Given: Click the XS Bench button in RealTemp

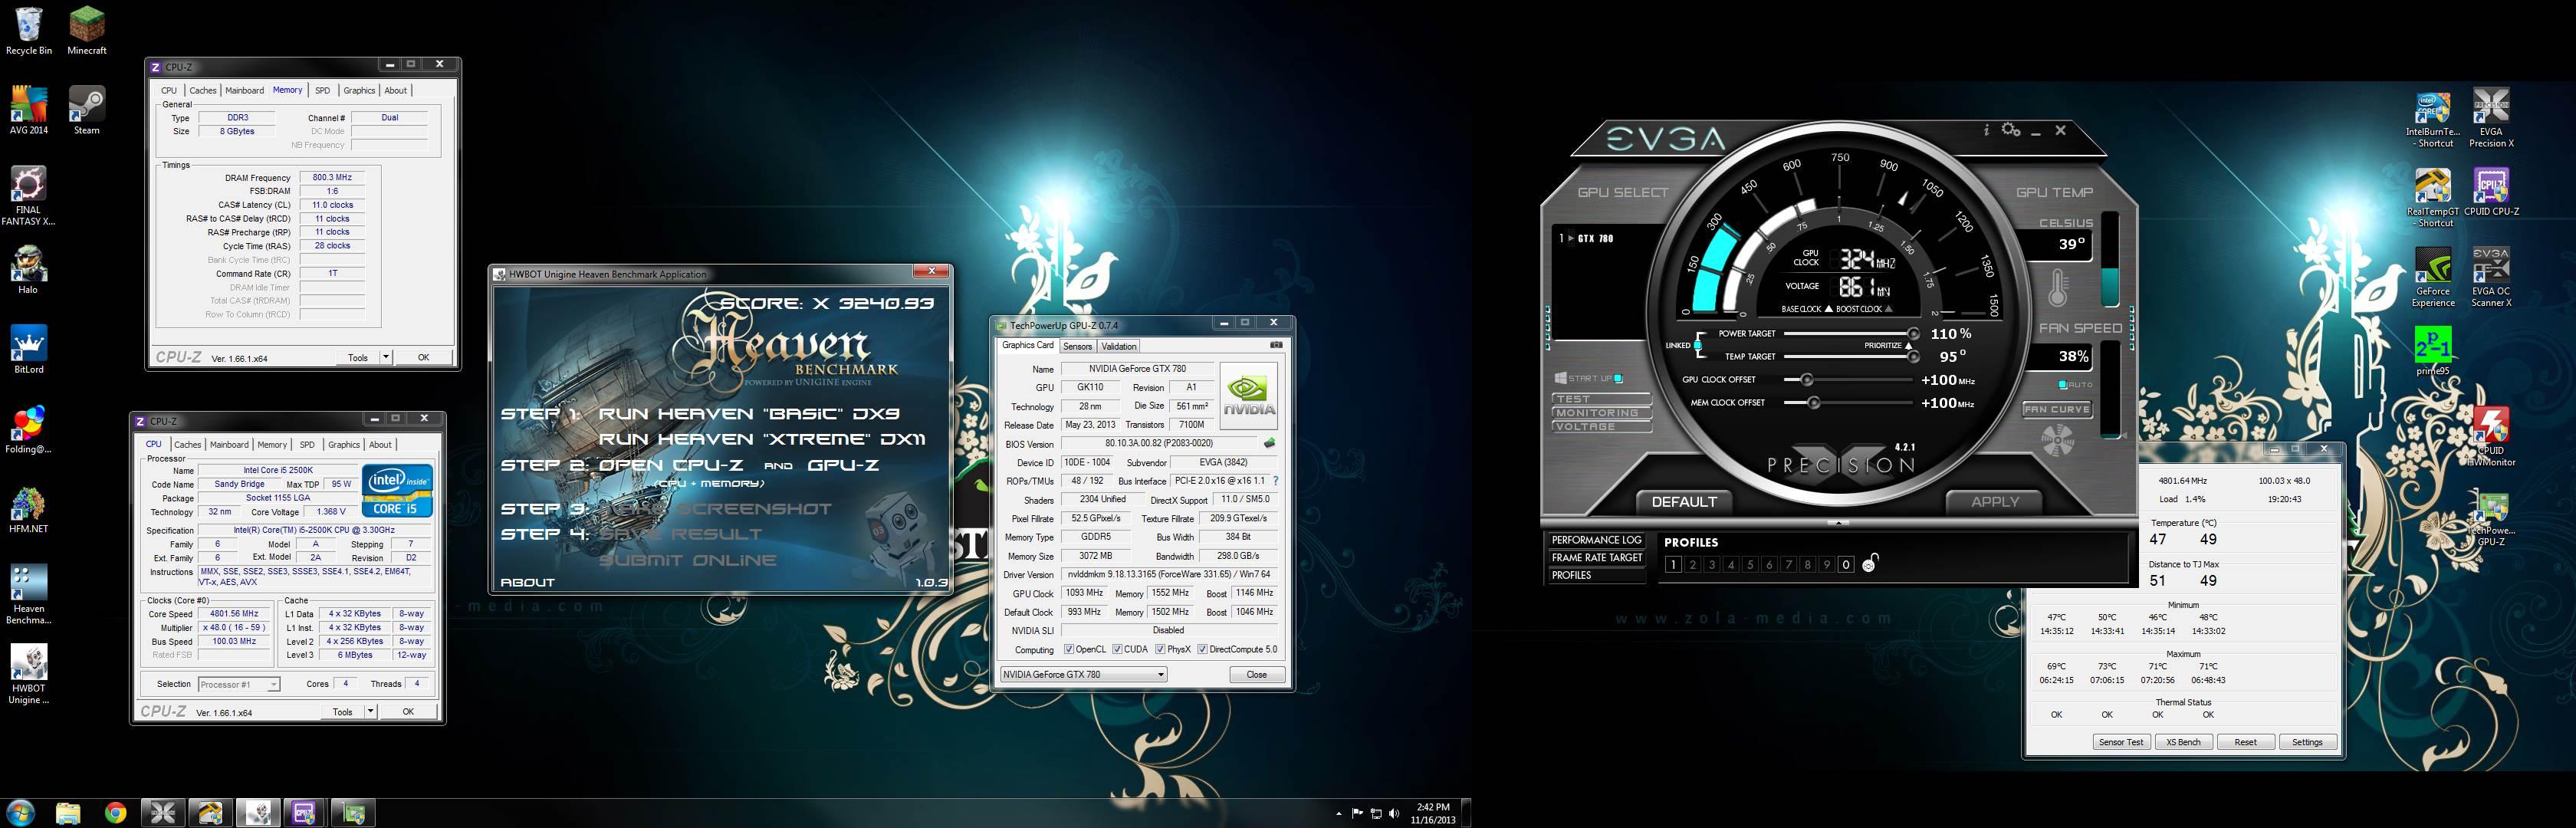Looking at the screenshot, I should 2183,742.
